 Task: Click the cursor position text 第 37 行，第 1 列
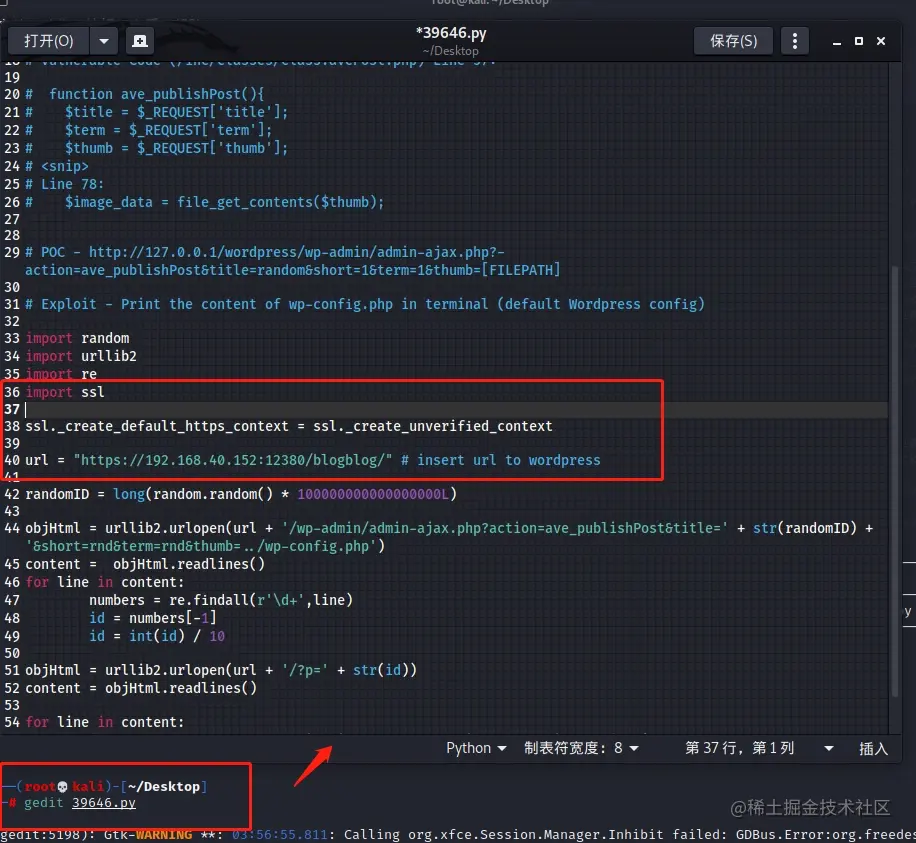point(739,748)
